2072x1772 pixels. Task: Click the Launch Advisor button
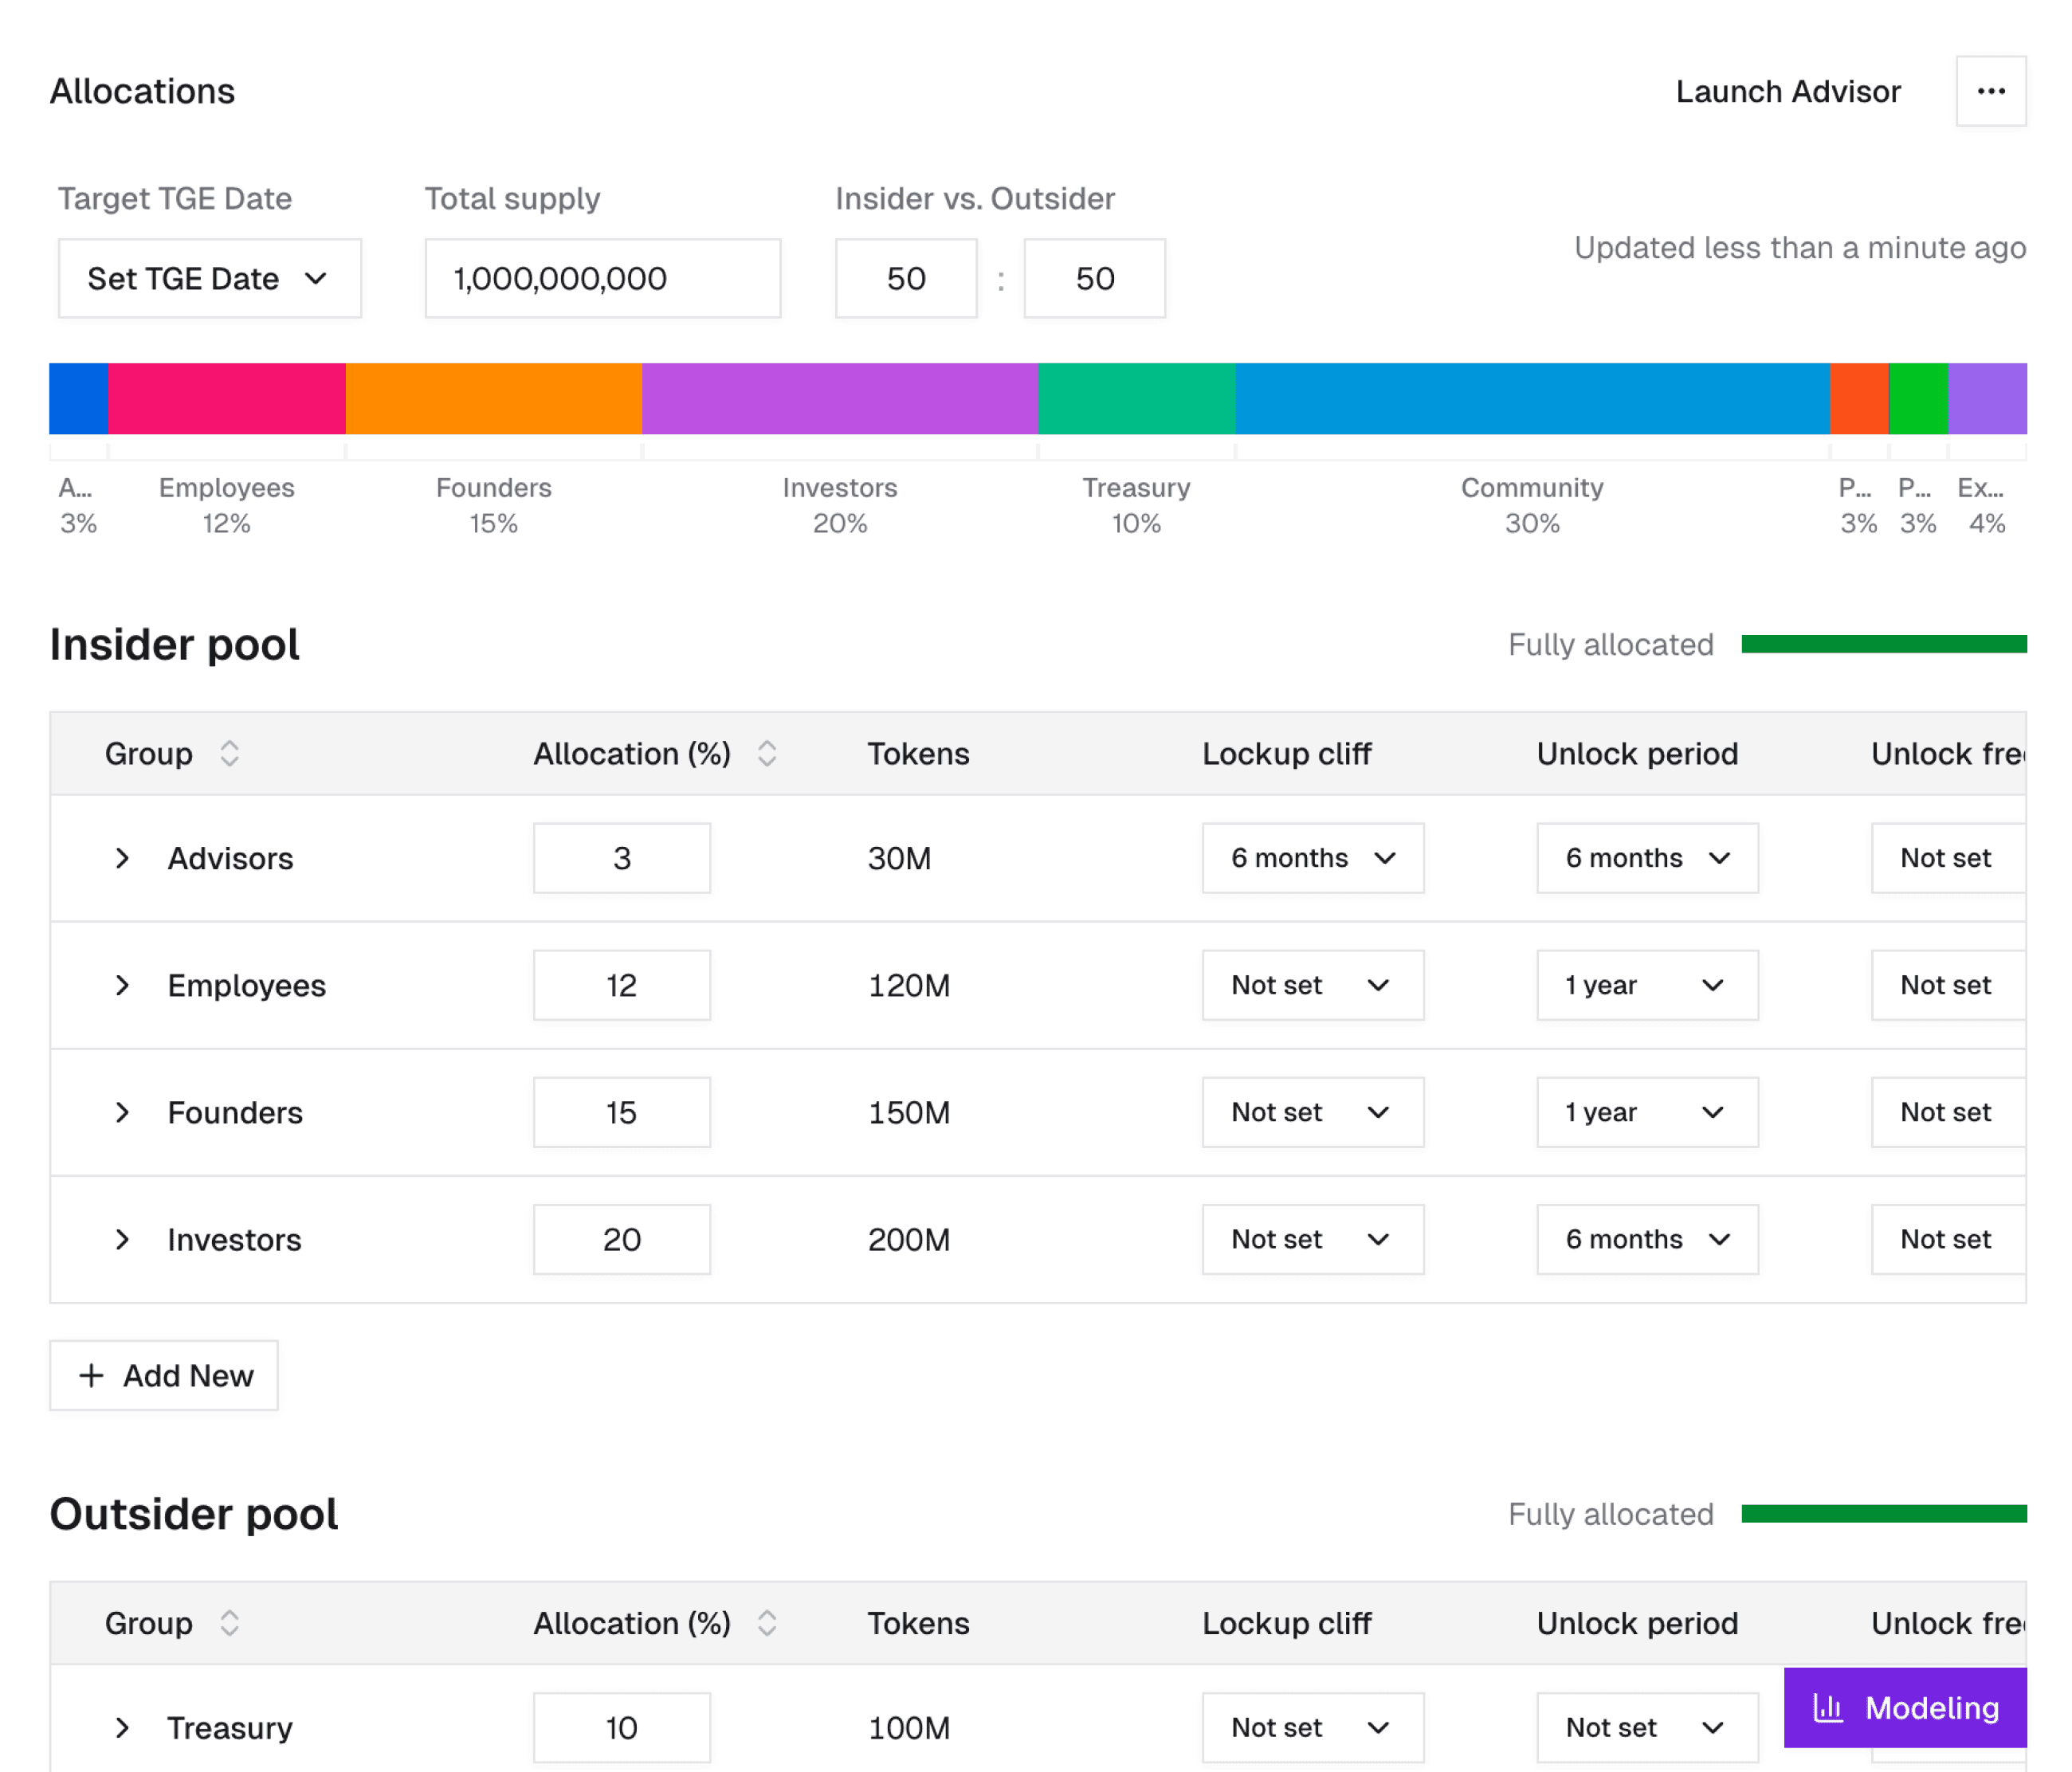click(x=1787, y=91)
